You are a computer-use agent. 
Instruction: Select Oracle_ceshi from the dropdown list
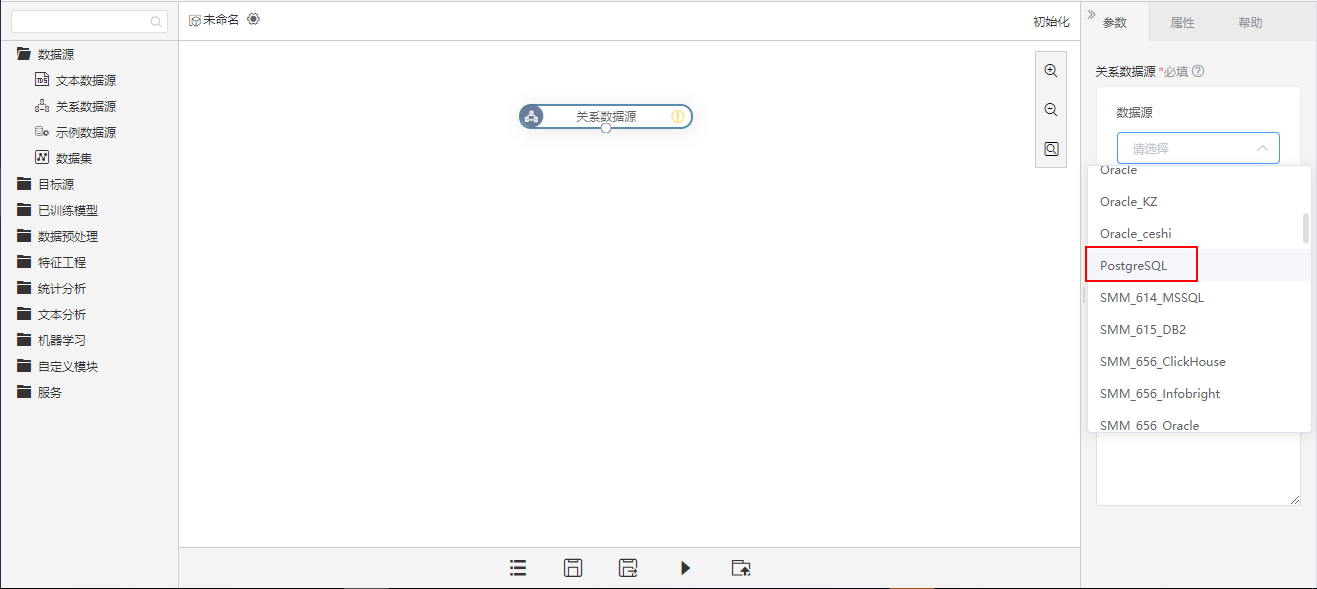click(x=1199, y=234)
